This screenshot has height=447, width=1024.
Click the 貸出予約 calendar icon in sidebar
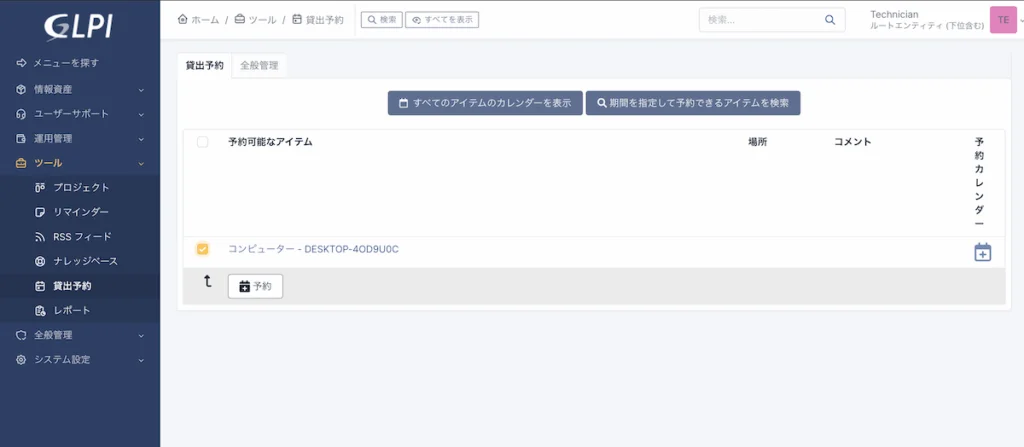coord(40,286)
